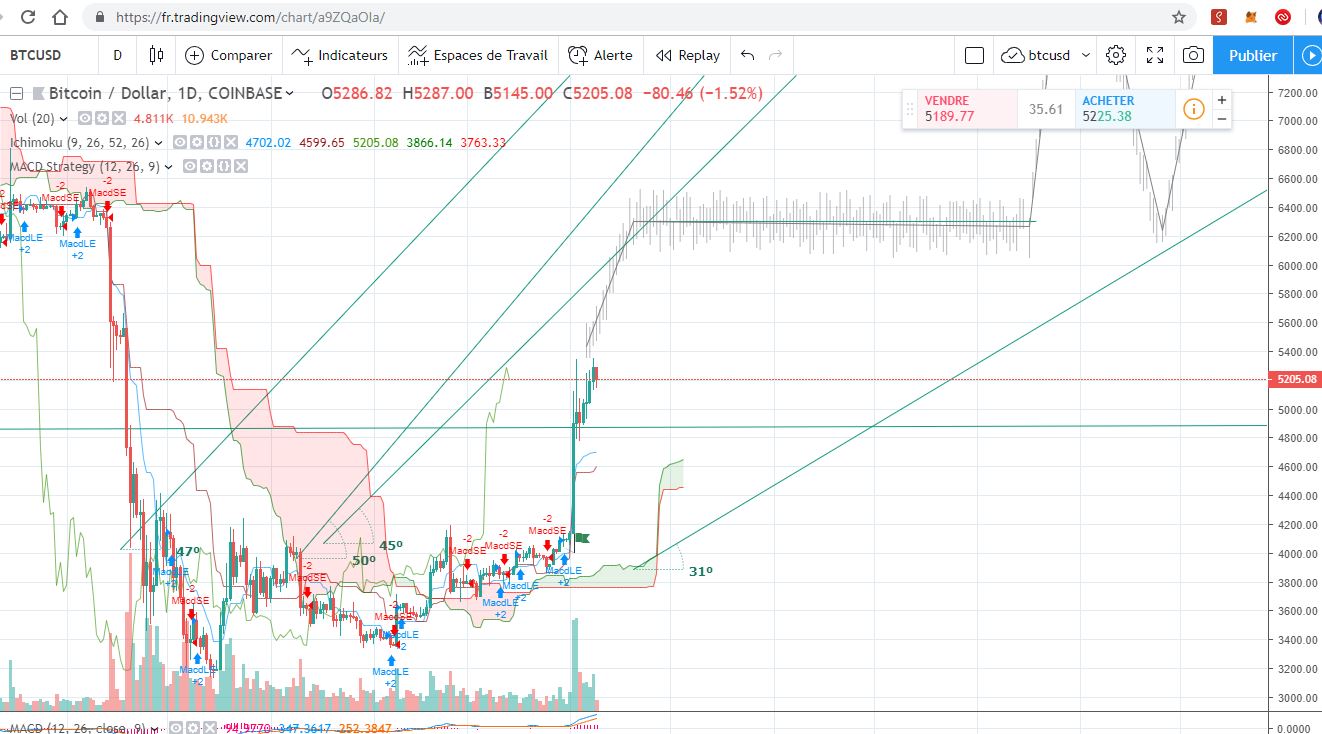Decrease order quantity with minus button

click(1221, 119)
